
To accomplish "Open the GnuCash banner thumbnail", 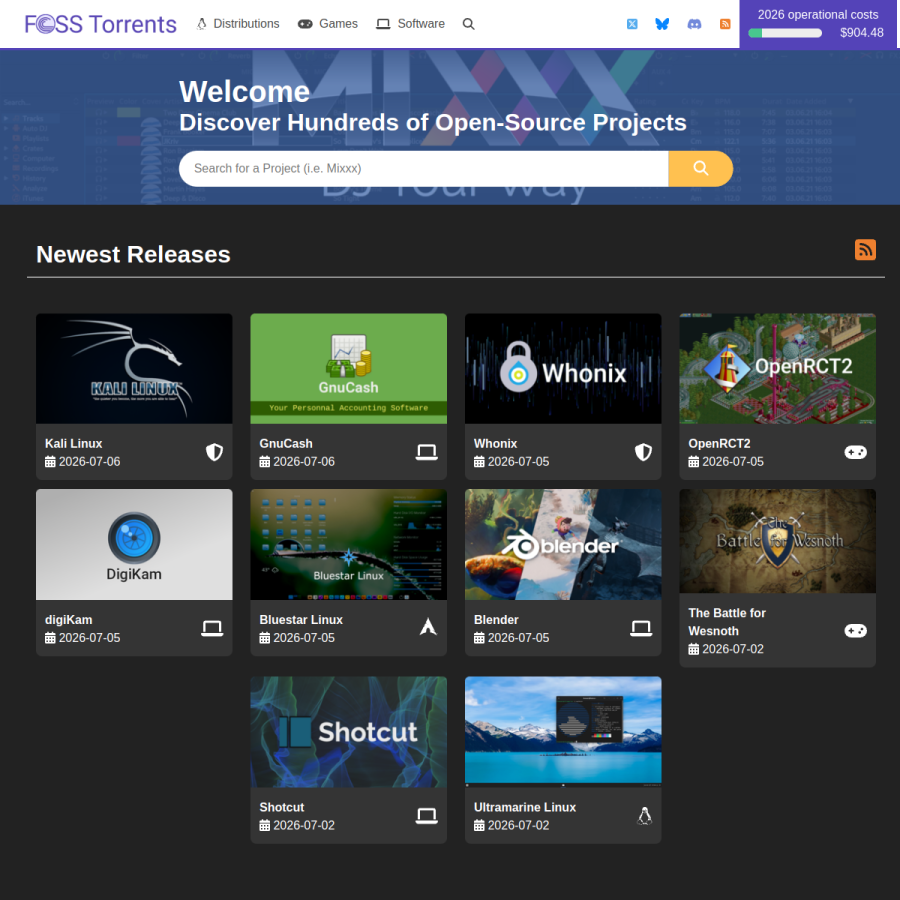I will pyautogui.click(x=348, y=368).
